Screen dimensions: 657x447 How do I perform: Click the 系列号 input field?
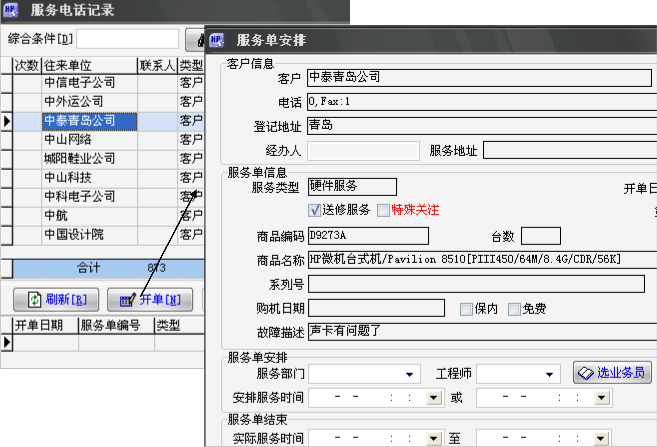(476, 284)
